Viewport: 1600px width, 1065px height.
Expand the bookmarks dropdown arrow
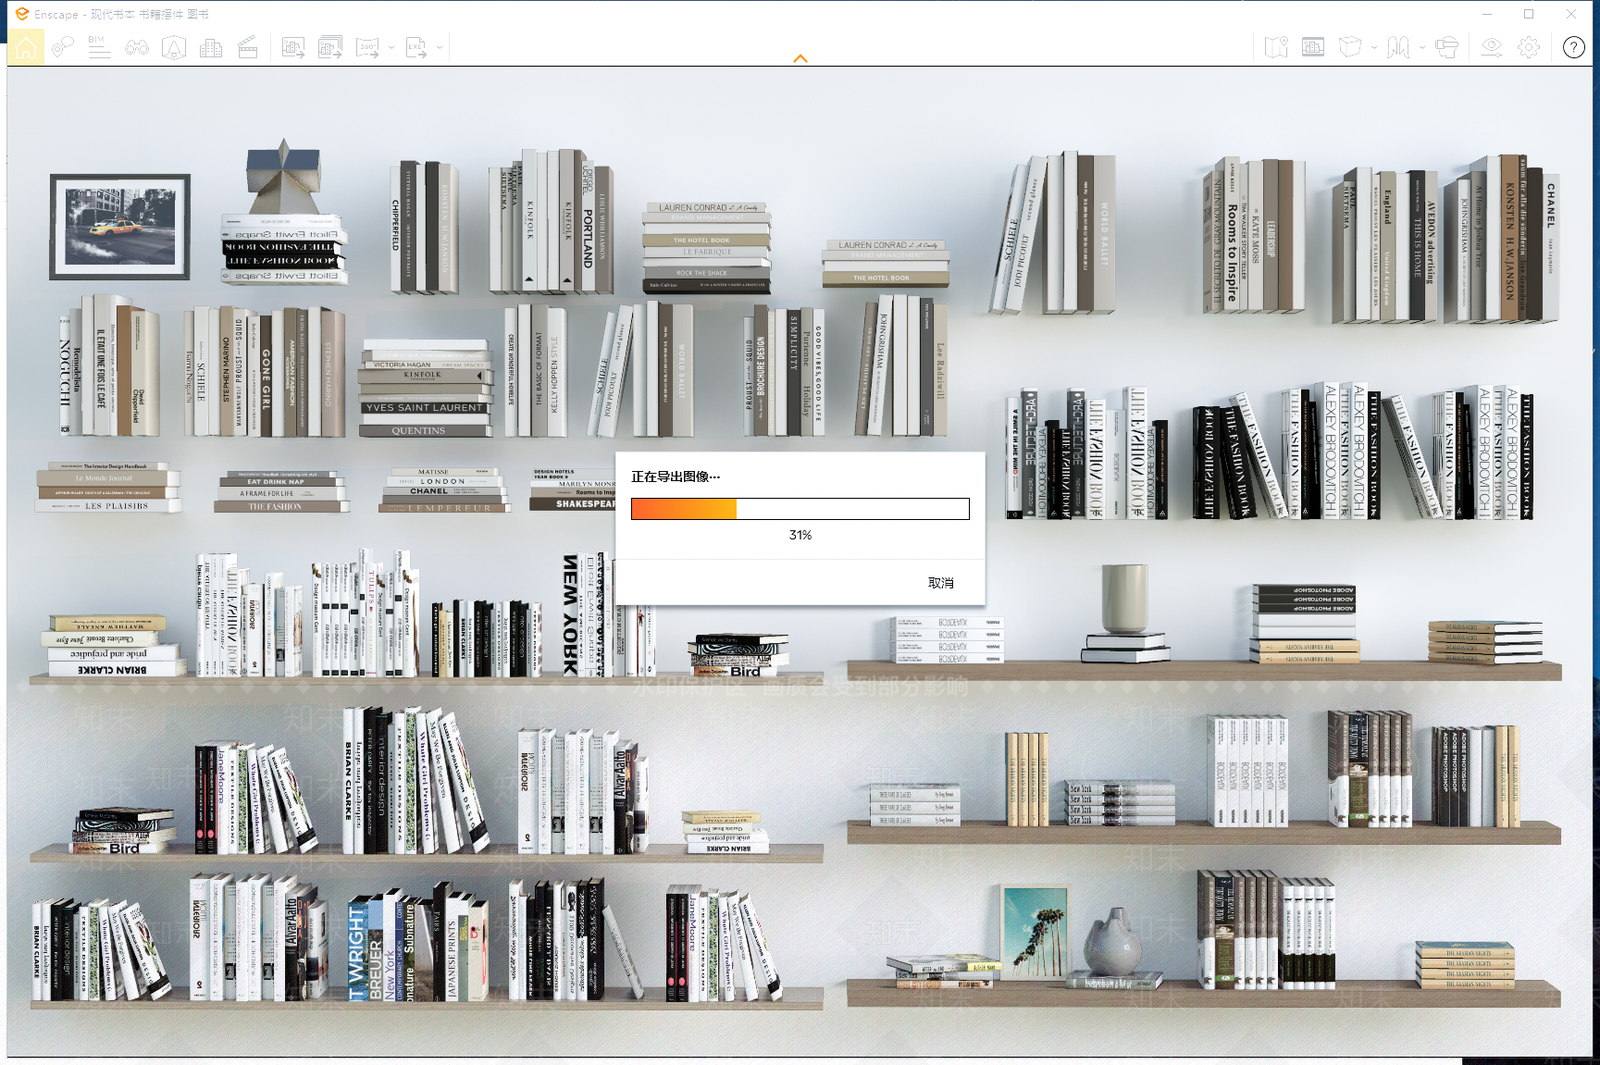[x=1421, y=47]
